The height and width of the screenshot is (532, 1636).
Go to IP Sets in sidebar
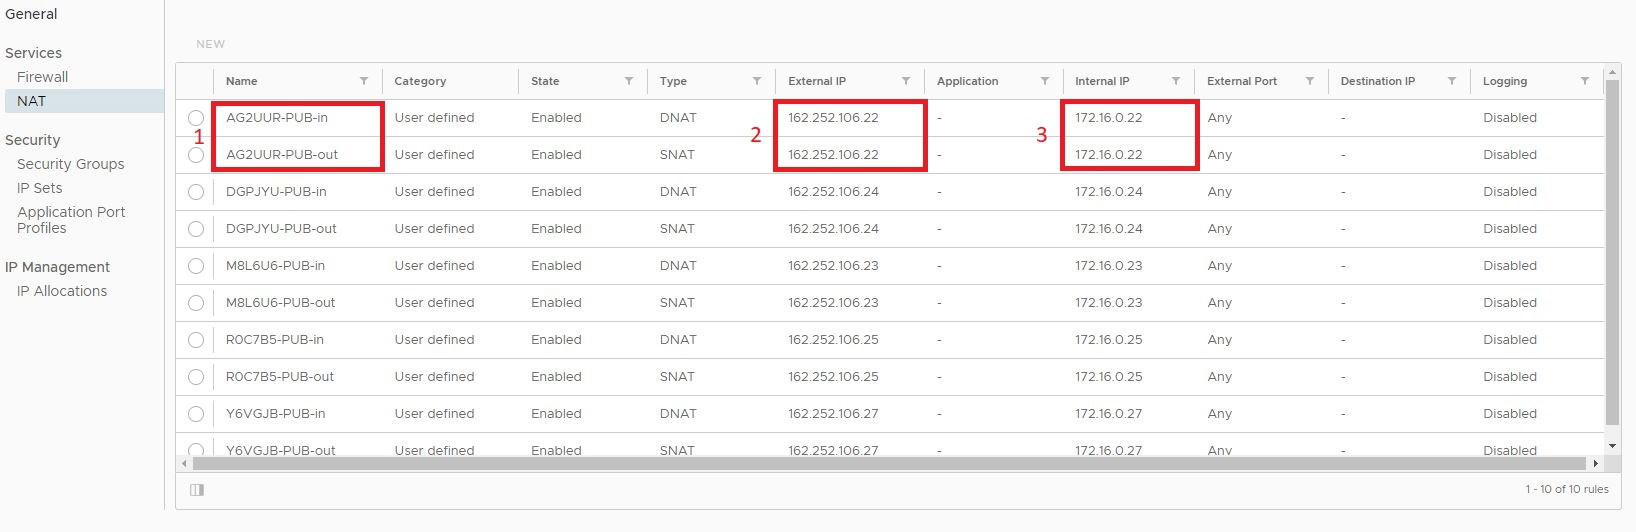[x=39, y=188]
